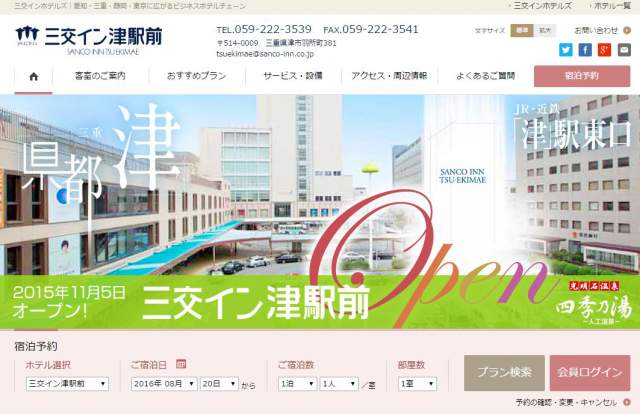Open the hotel selection dropdown 三交イン津駅前

(67, 384)
